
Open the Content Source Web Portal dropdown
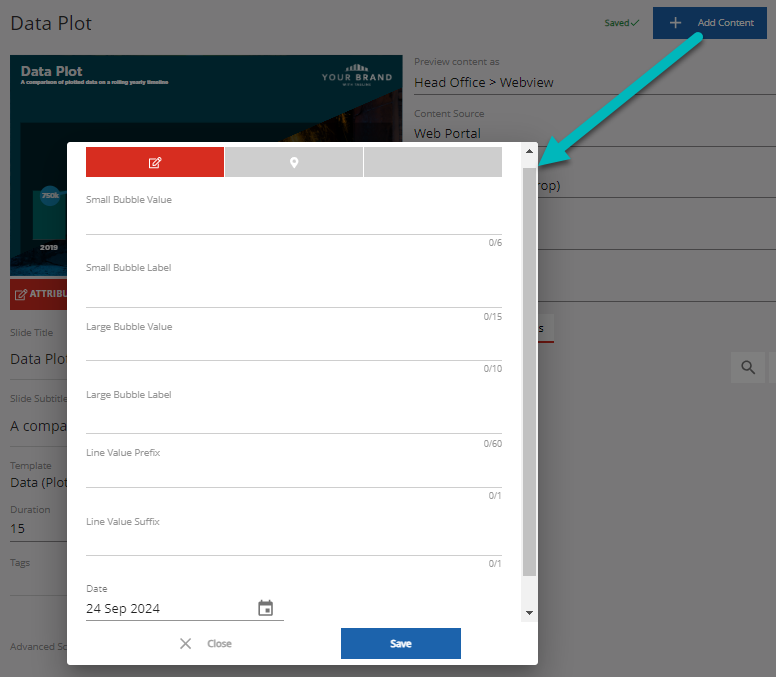click(595, 134)
